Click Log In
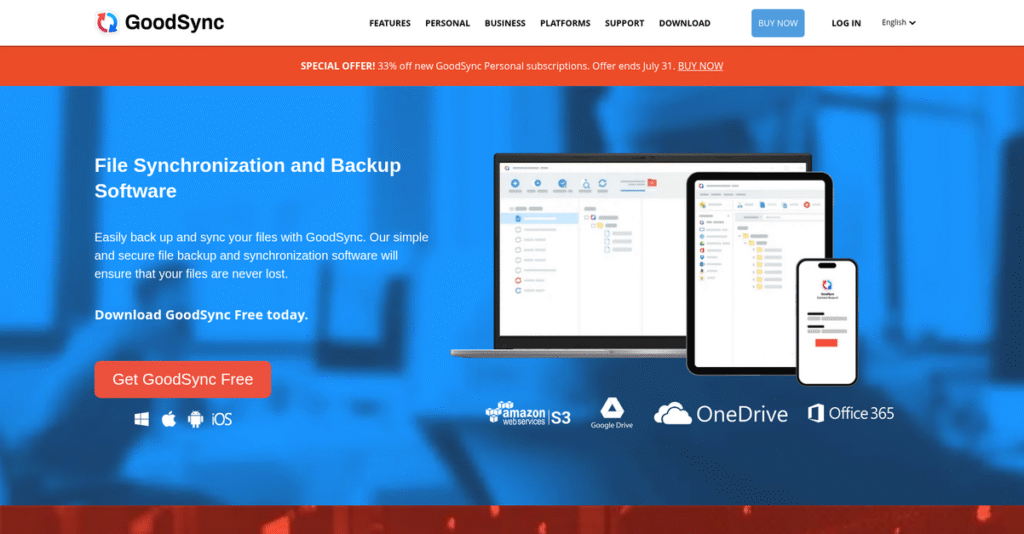The image size is (1024, 534). click(x=846, y=23)
